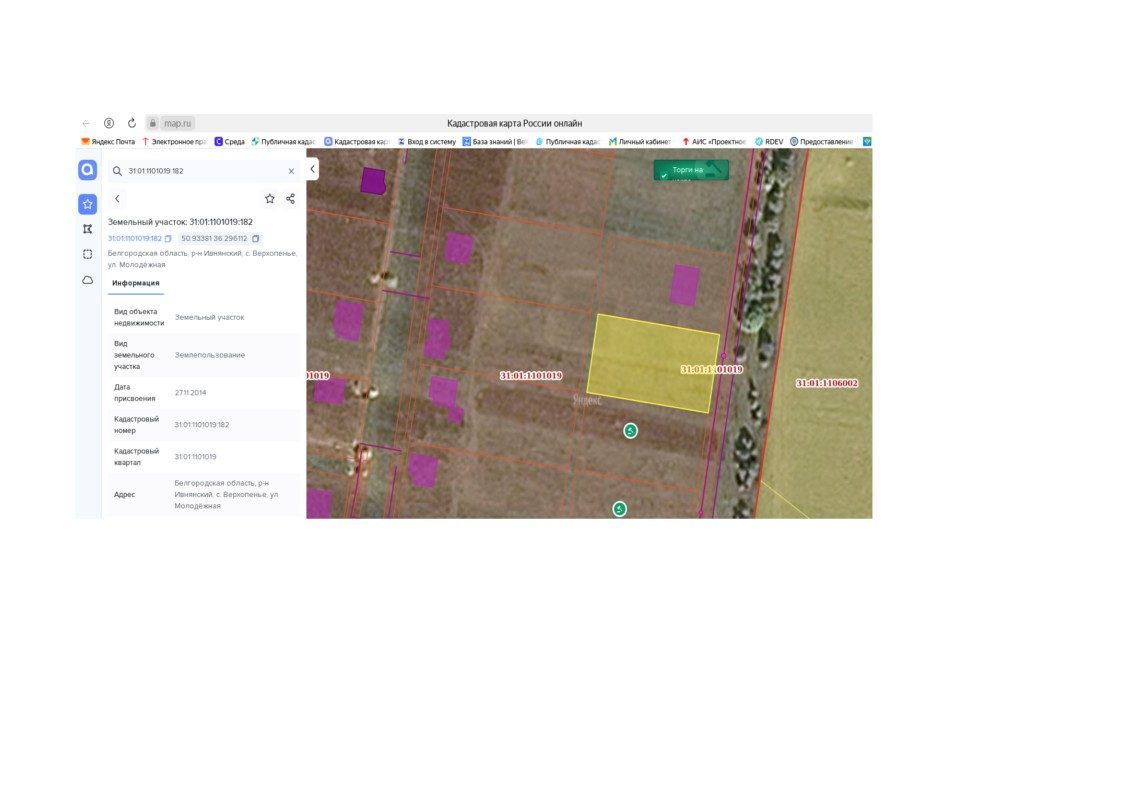Open the Личный кабинет bookmark
Screen dimensions: 1123x794
[x=640, y=142]
